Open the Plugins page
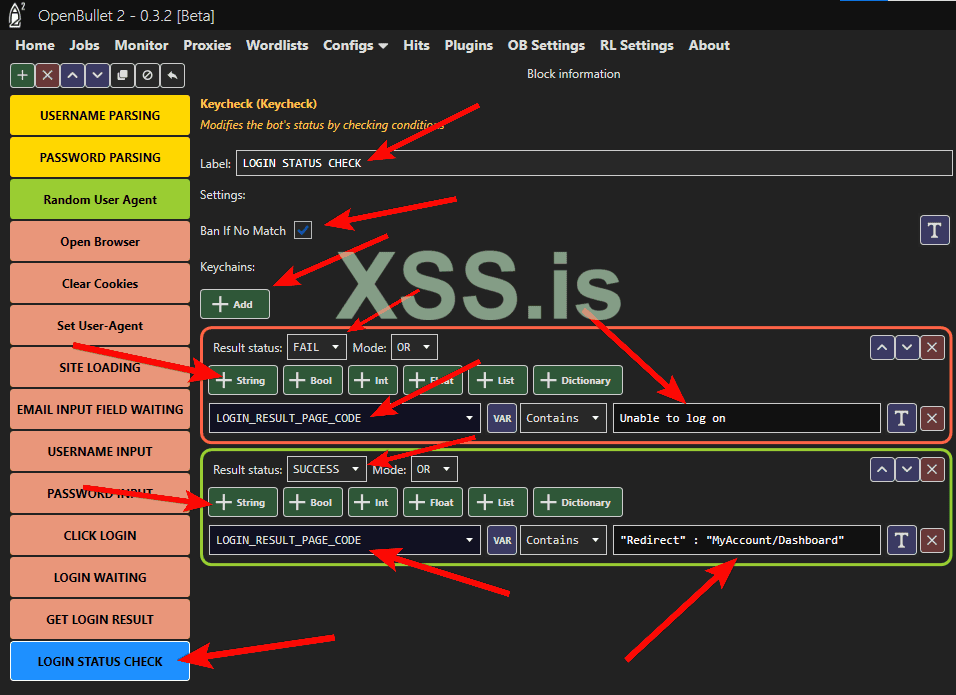The image size is (956, 695). click(x=468, y=46)
